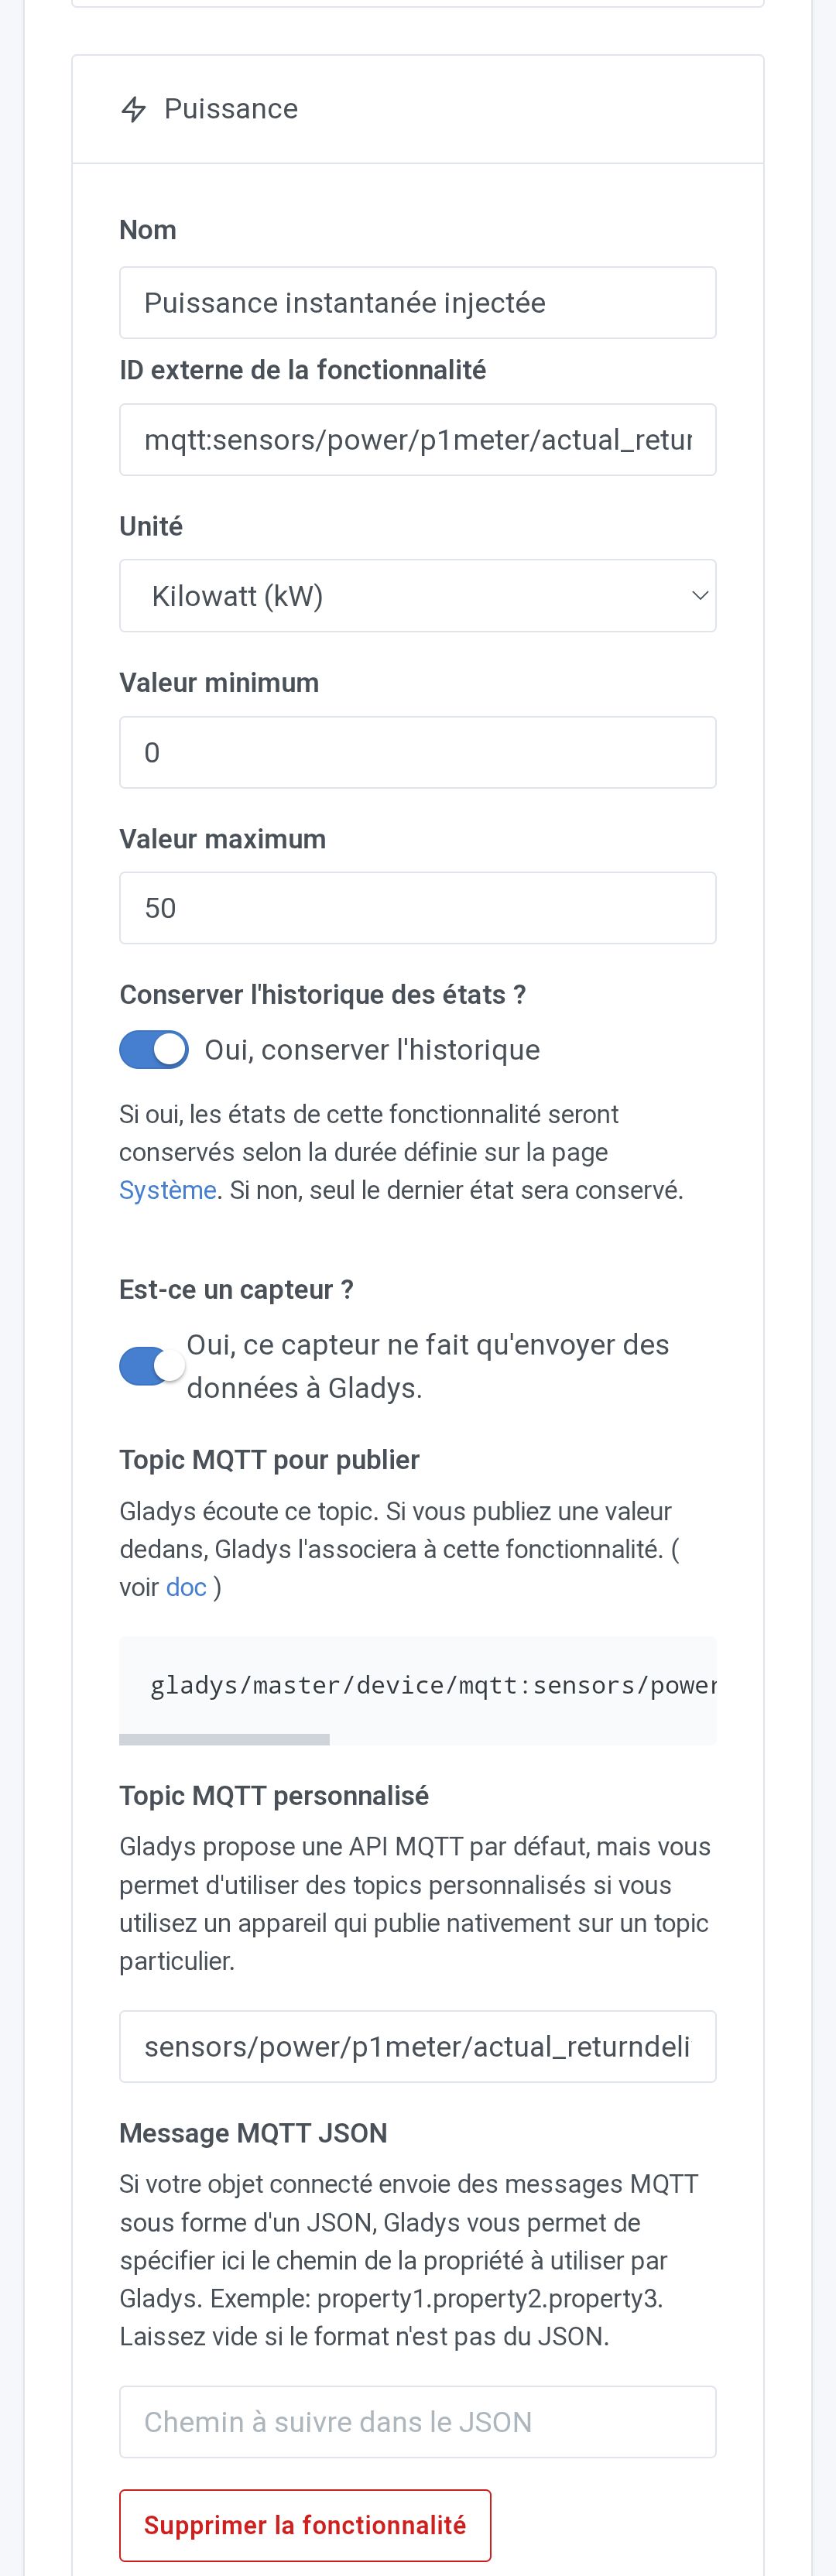Click the "Oui, conserver l'historique" label
The height and width of the screenshot is (2576, 836).
click(x=372, y=1050)
